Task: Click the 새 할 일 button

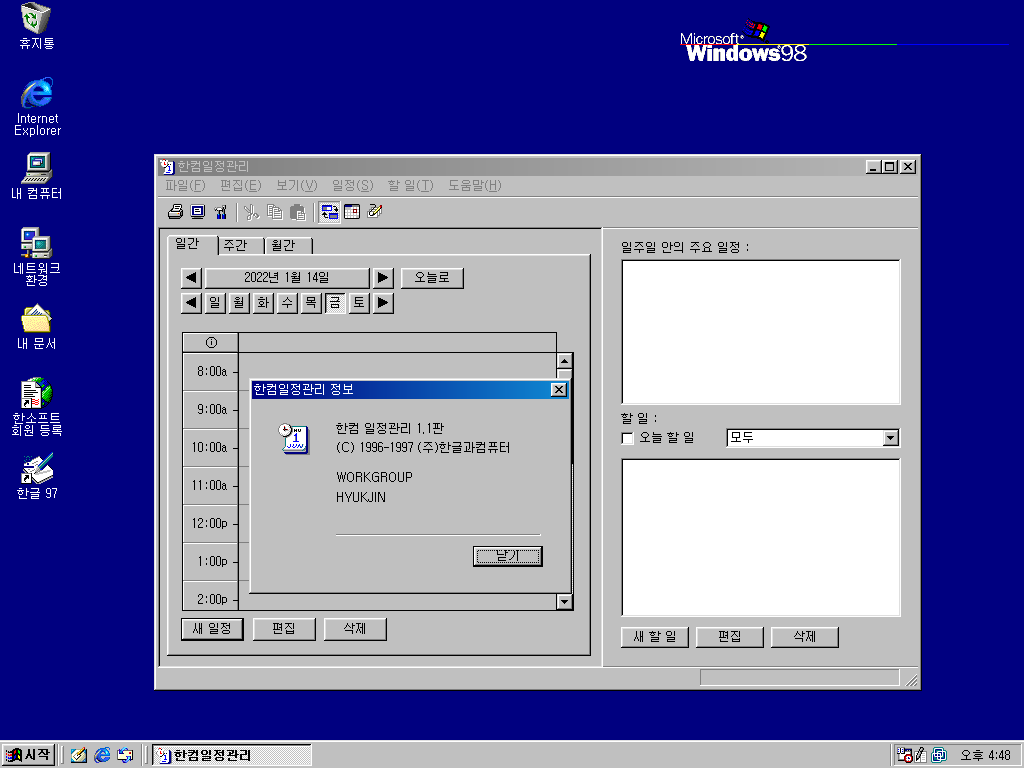Action: click(655, 637)
